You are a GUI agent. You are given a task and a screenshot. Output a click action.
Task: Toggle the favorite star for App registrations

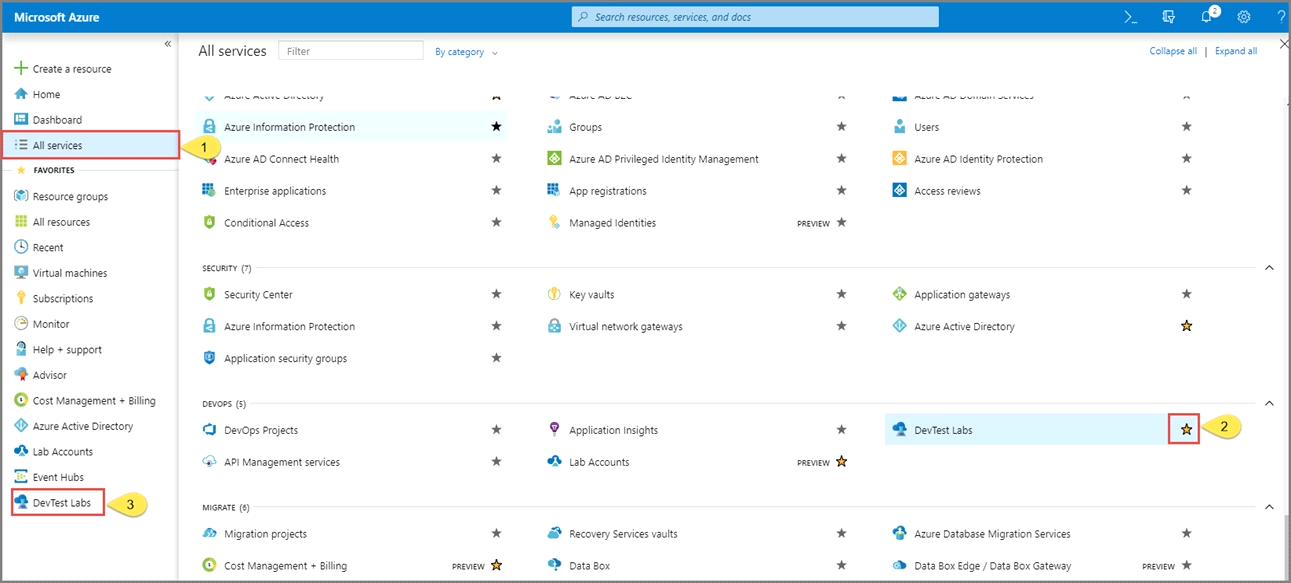click(x=841, y=191)
